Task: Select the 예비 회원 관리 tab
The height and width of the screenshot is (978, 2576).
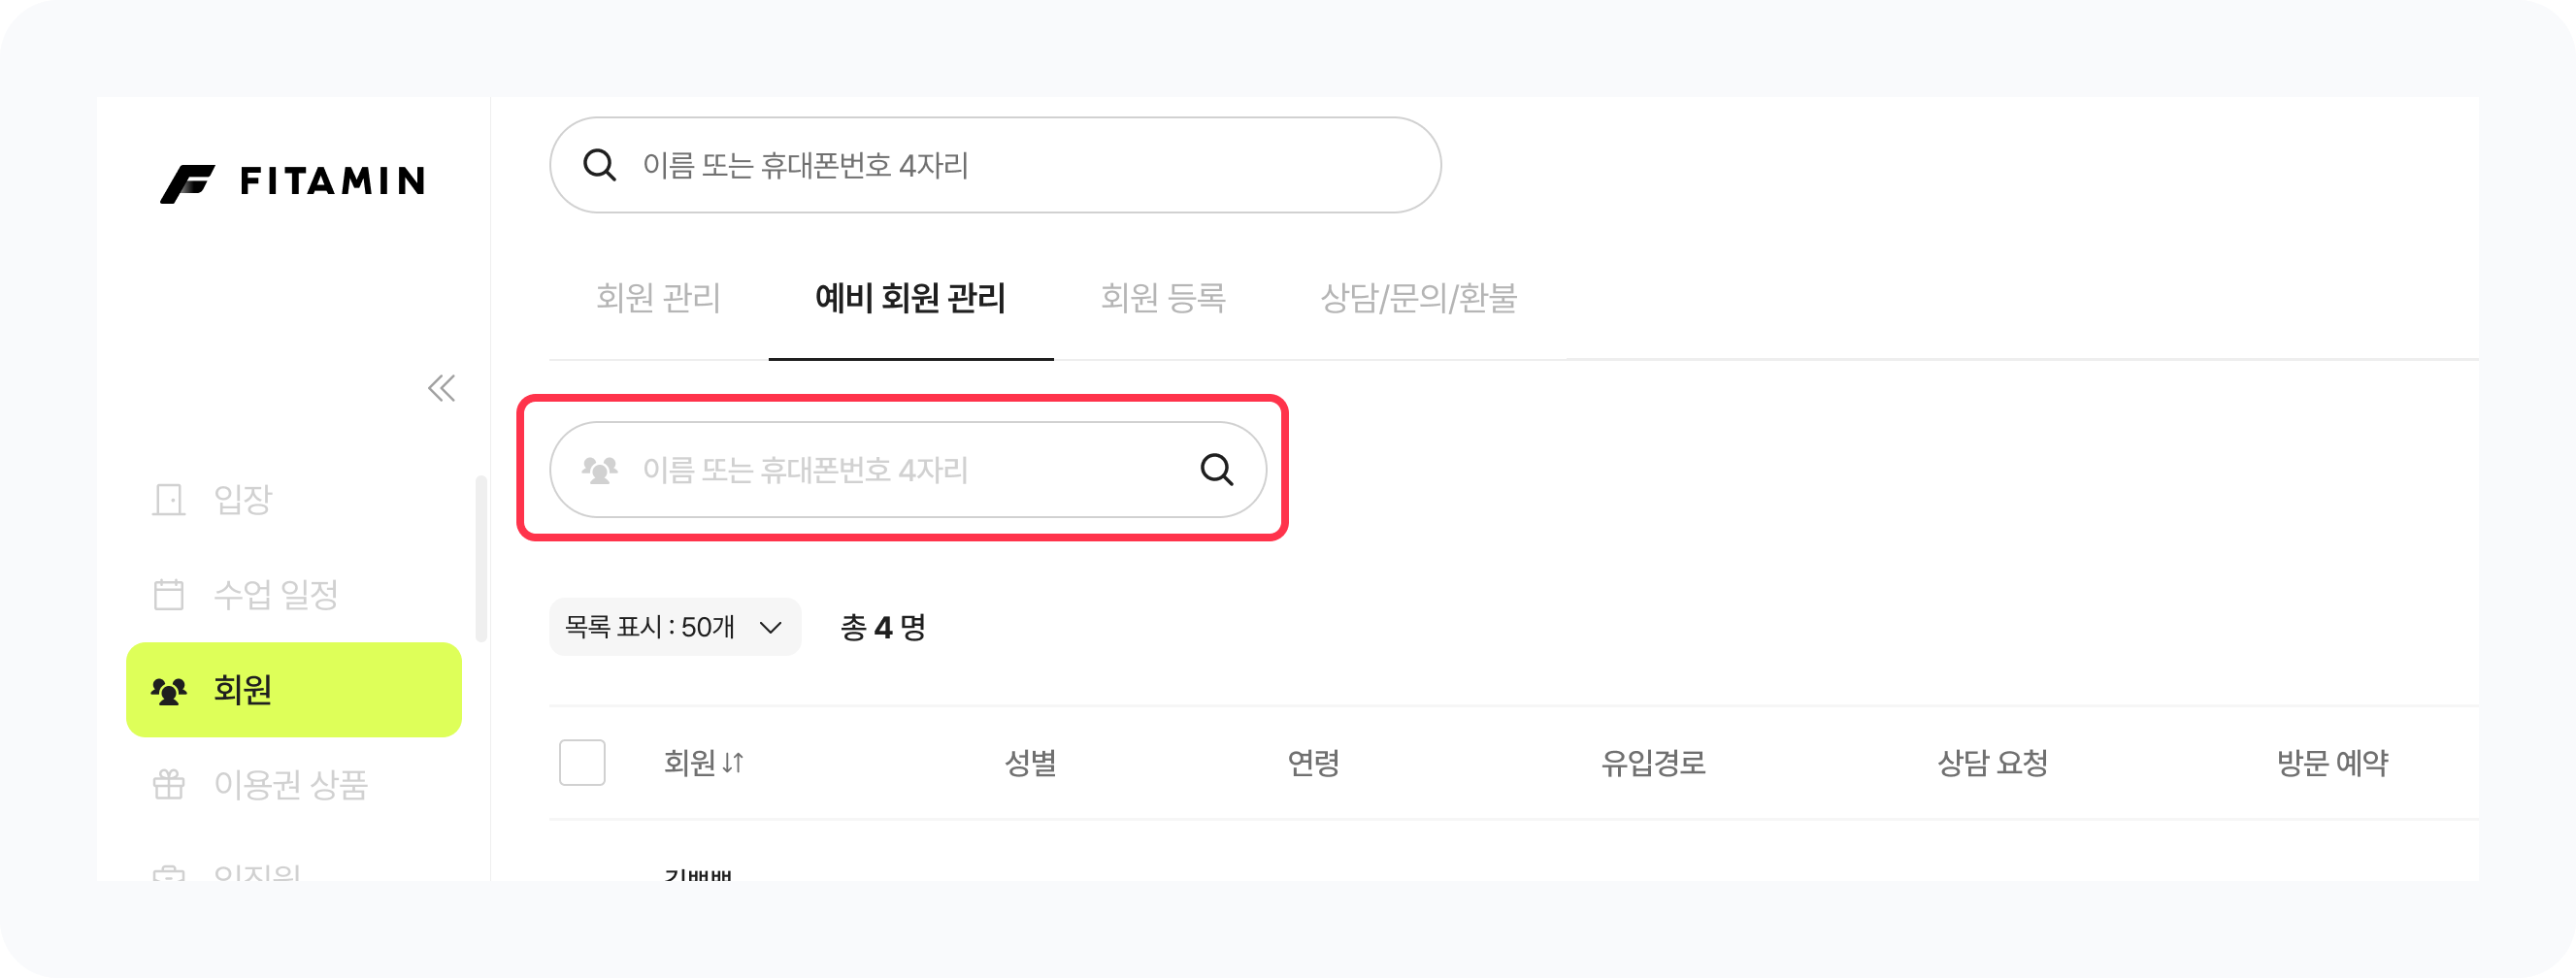Action: 910,298
